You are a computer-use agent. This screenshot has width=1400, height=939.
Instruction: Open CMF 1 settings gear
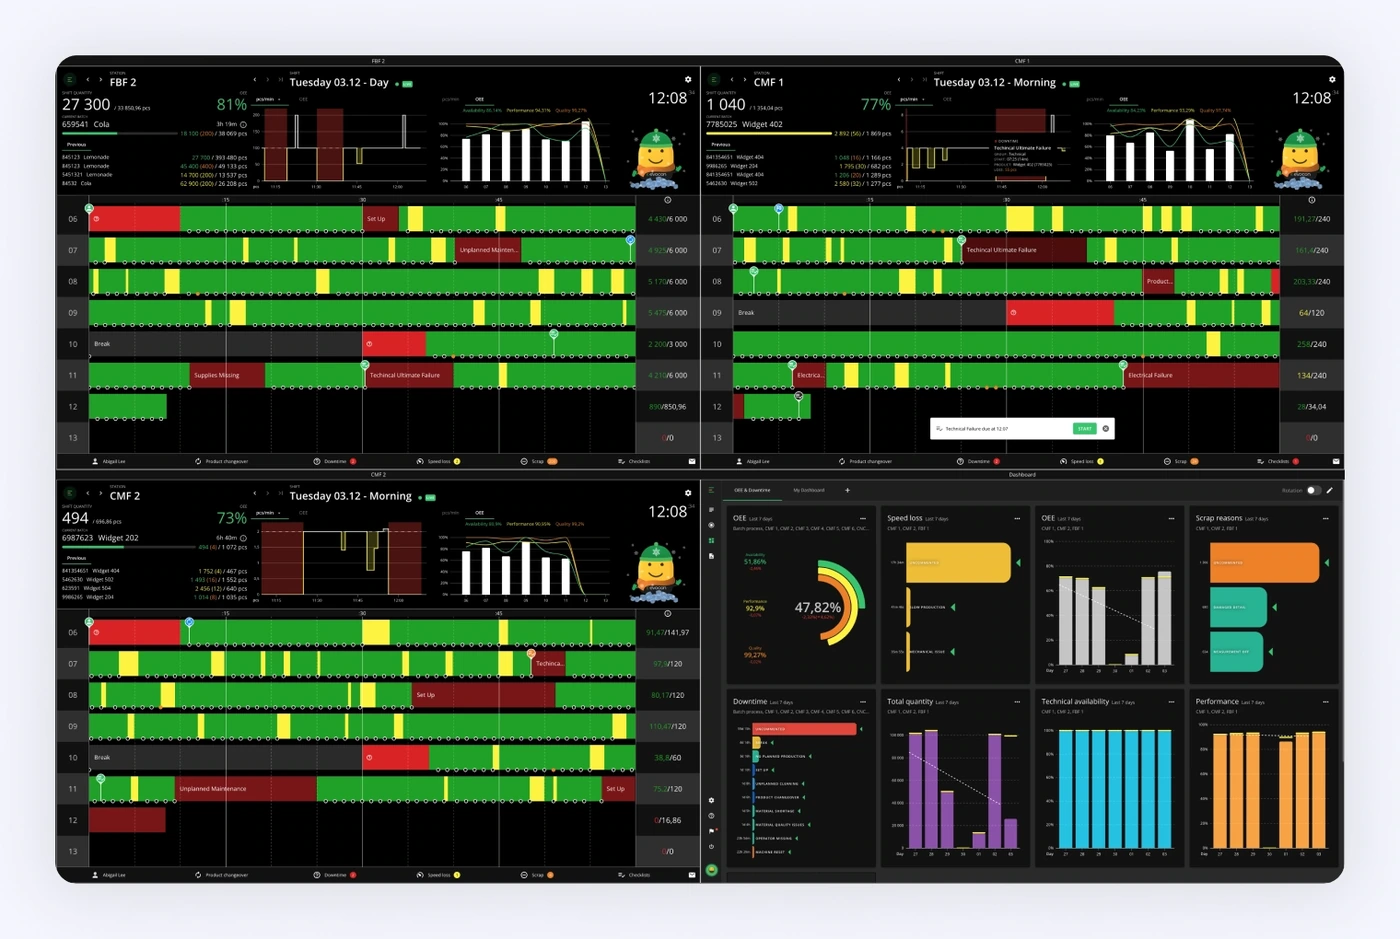(1332, 80)
